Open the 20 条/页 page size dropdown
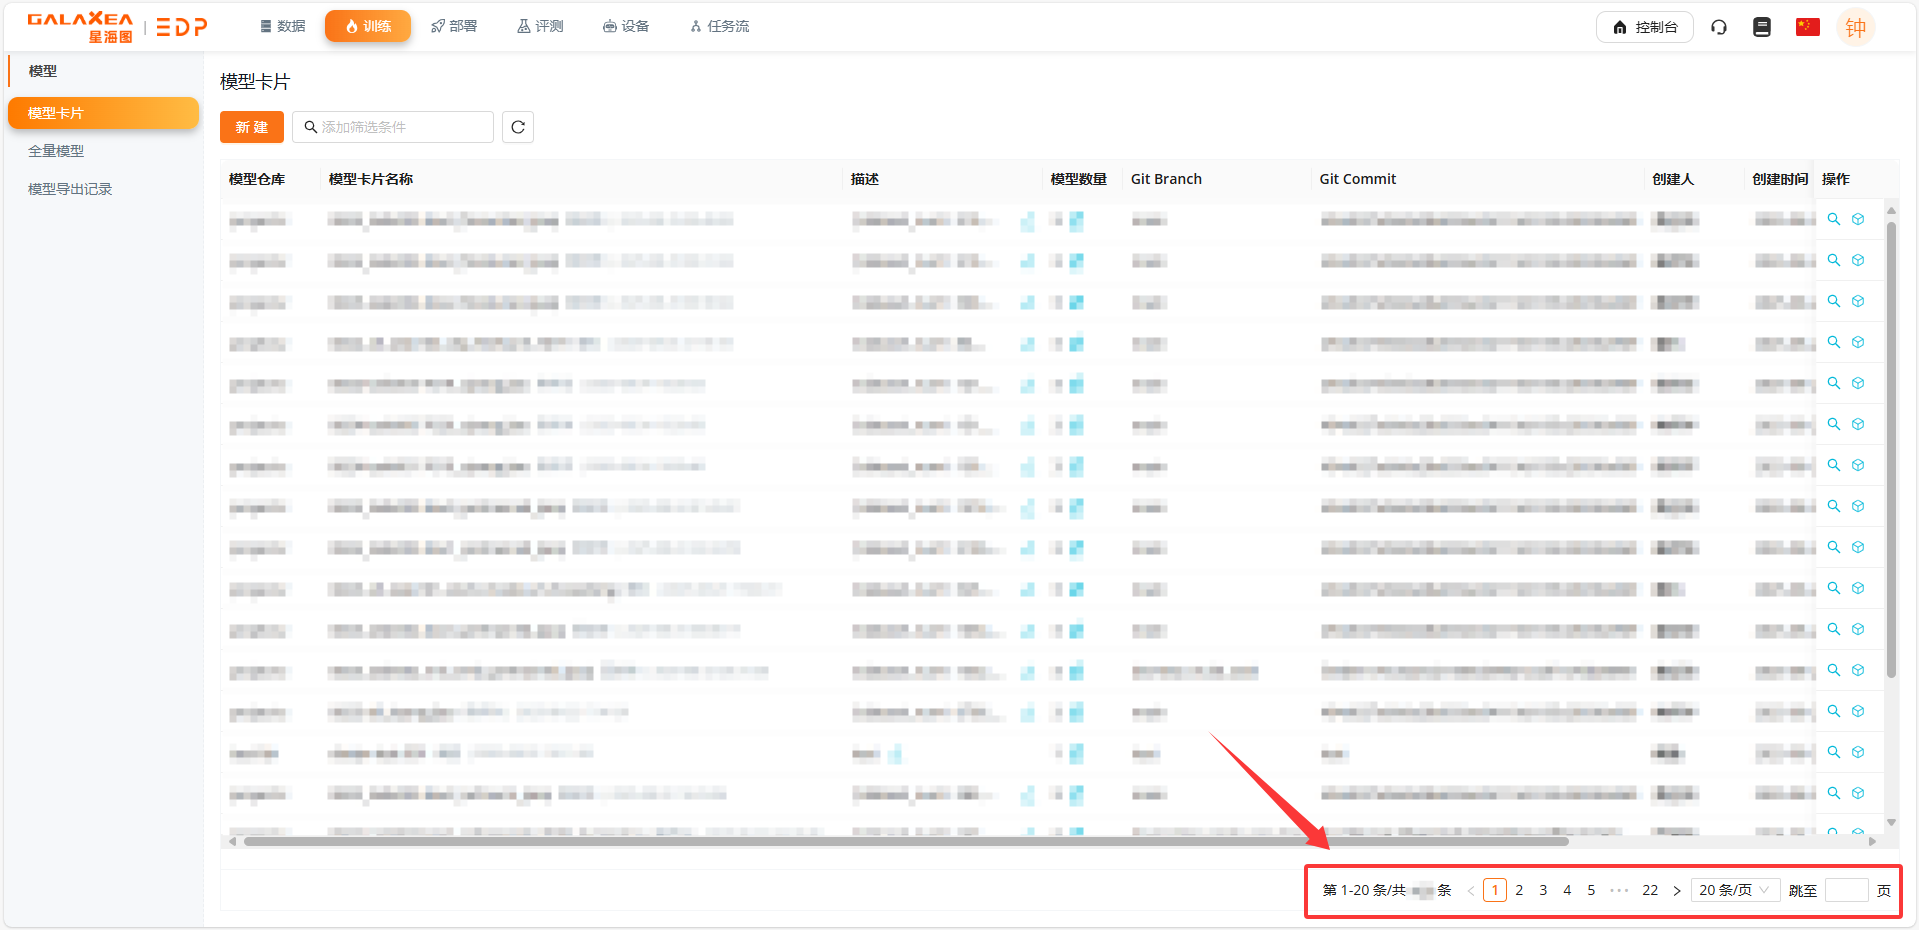 tap(1734, 890)
